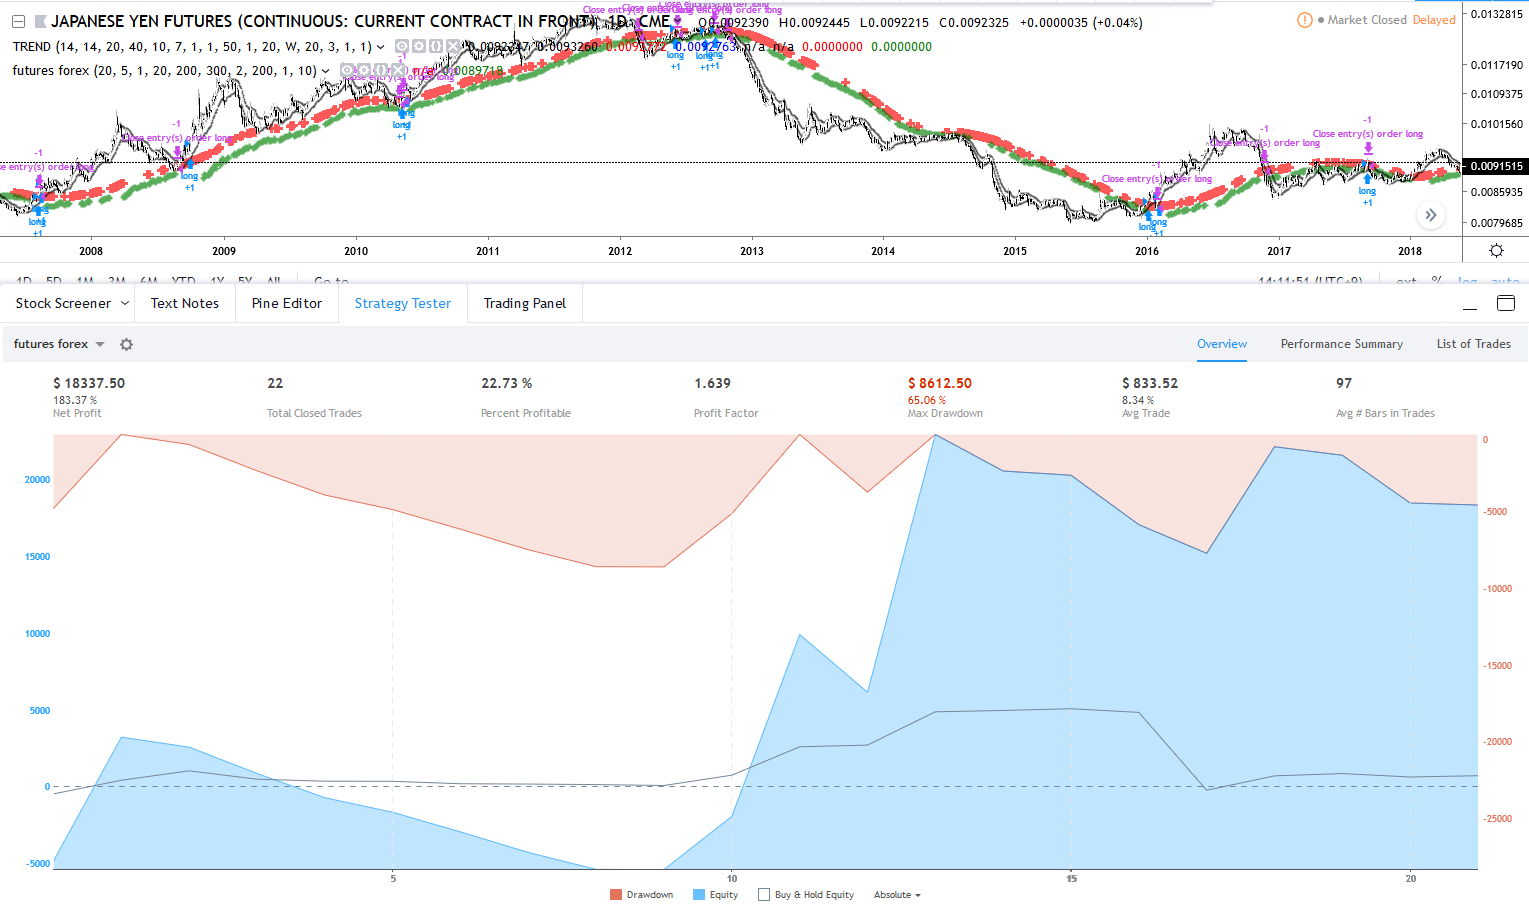The width and height of the screenshot is (1529, 905).
Task: View TREND indicator source code braces icon
Action: (436, 47)
